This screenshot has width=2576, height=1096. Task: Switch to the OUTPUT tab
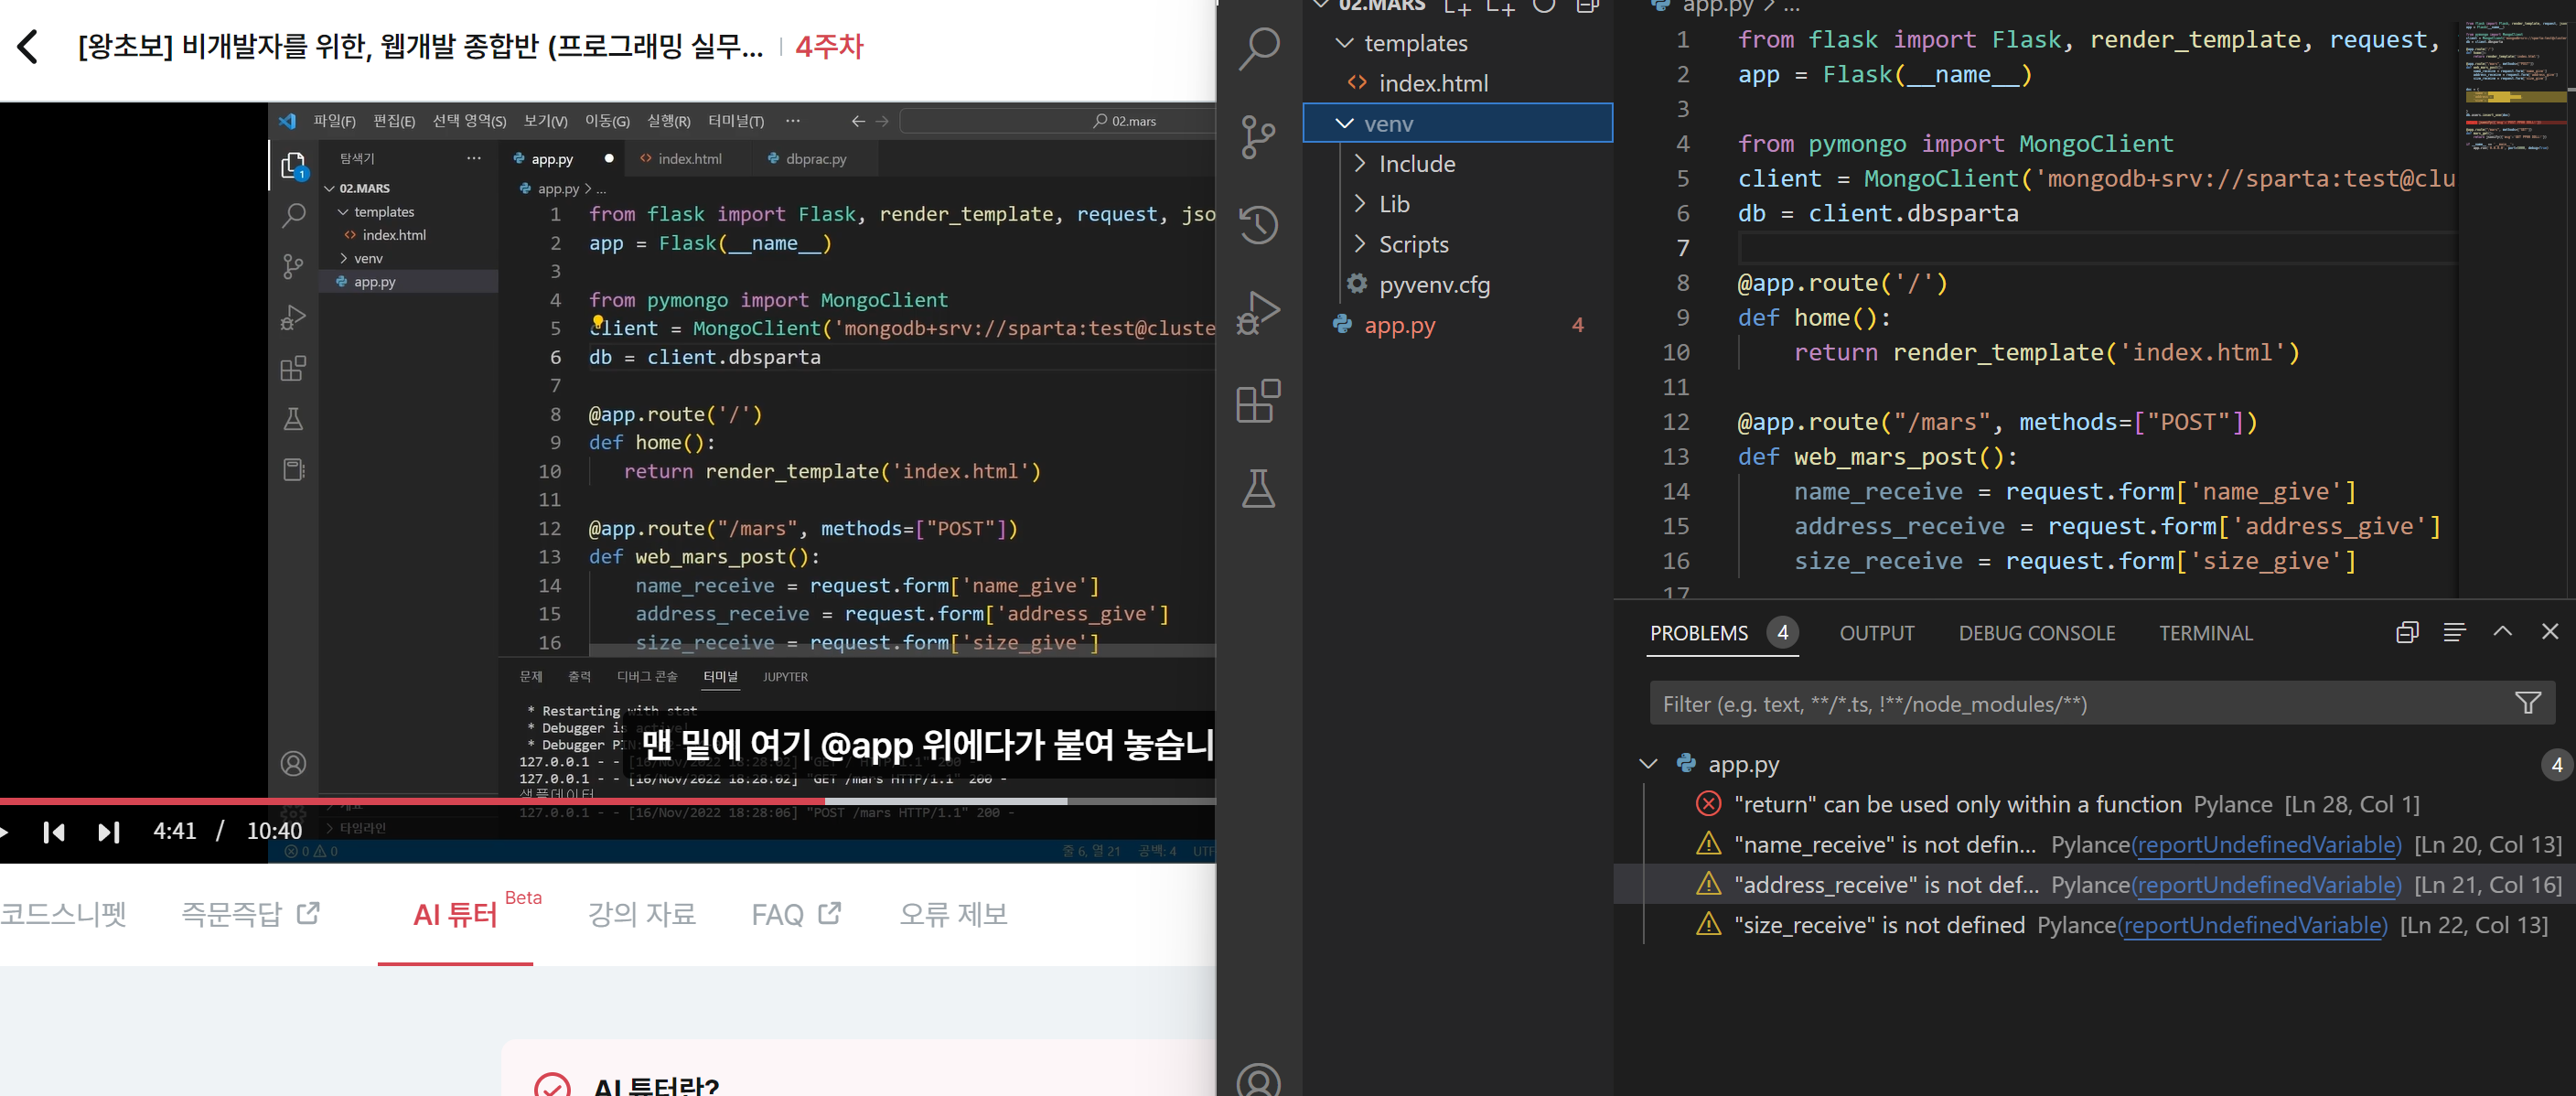coord(1877,633)
